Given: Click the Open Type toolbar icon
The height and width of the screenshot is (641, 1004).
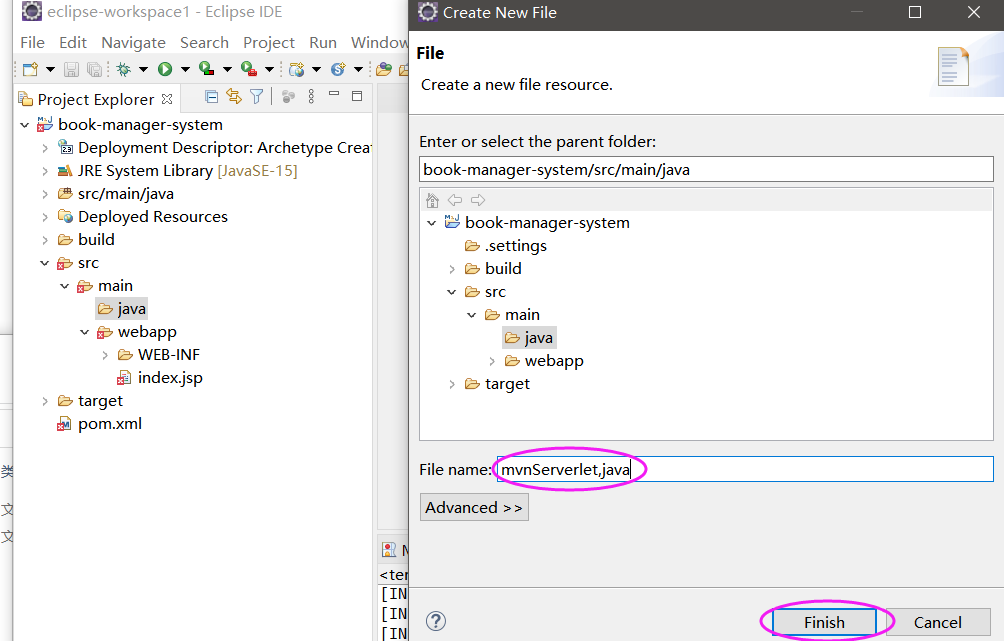Looking at the screenshot, I should (x=384, y=69).
